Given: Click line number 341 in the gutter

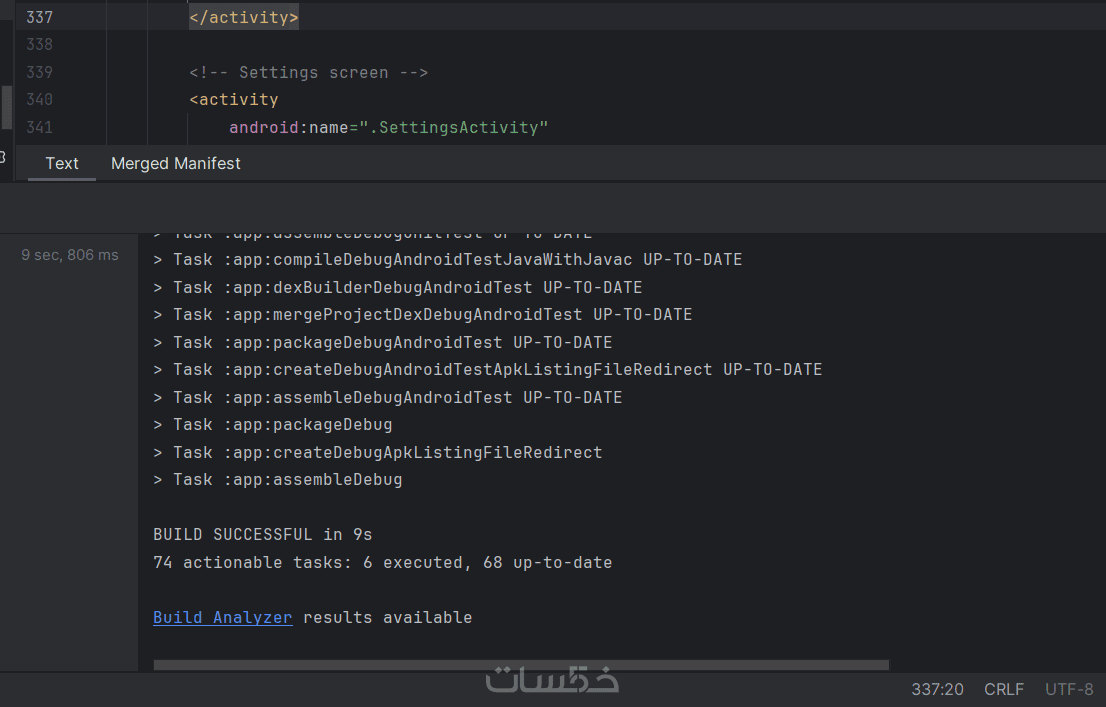Looking at the screenshot, I should point(40,127).
